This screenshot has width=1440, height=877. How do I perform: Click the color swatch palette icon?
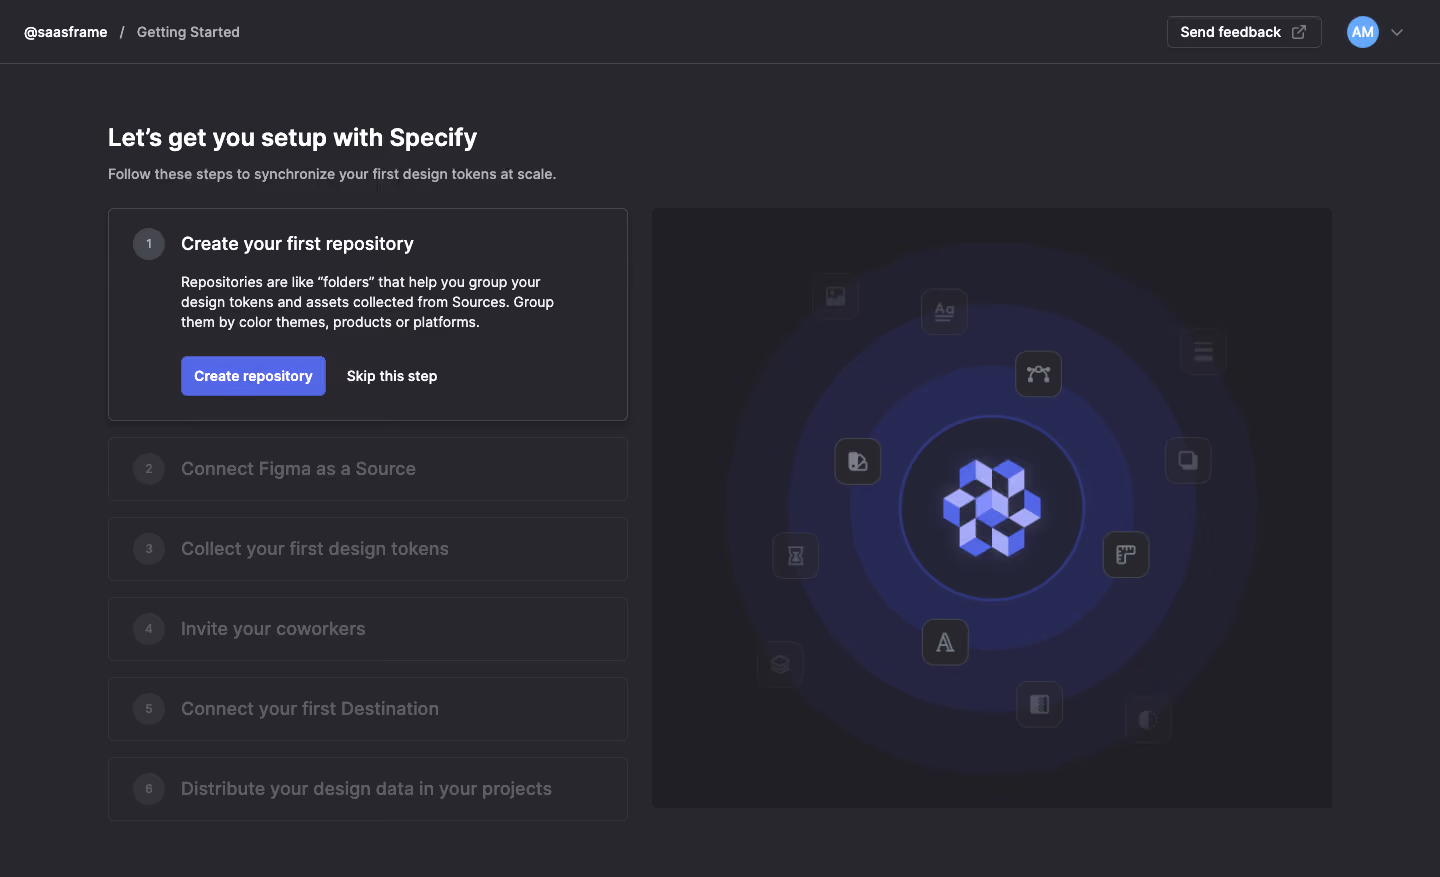coord(858,461)
